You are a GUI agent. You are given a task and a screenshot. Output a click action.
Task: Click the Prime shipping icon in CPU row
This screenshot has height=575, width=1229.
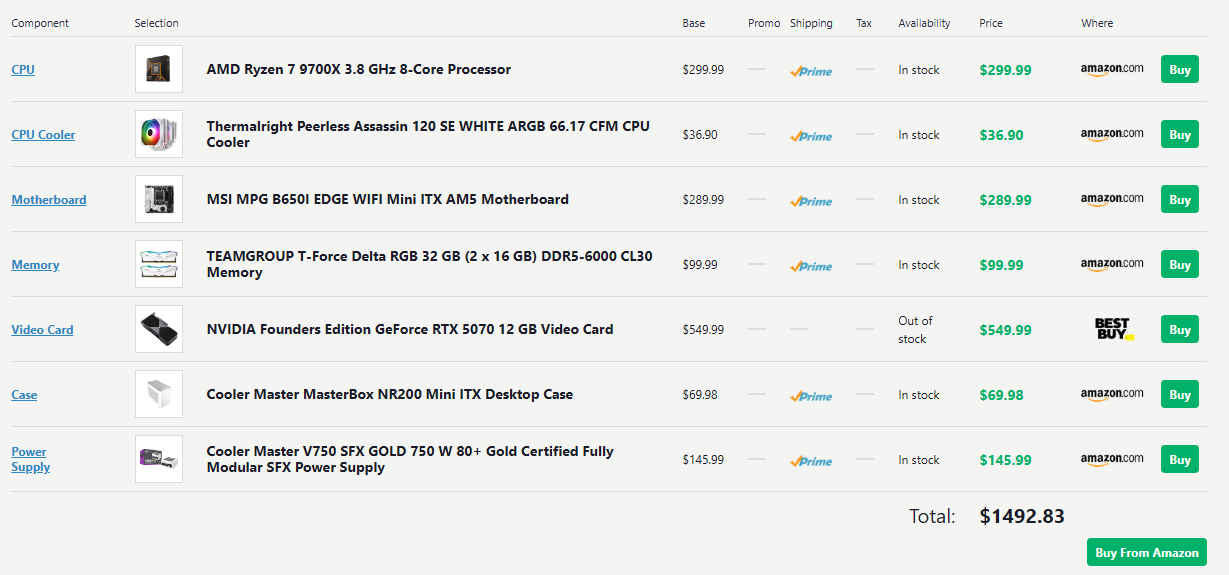pyautogui.click(x=811, y=71)
